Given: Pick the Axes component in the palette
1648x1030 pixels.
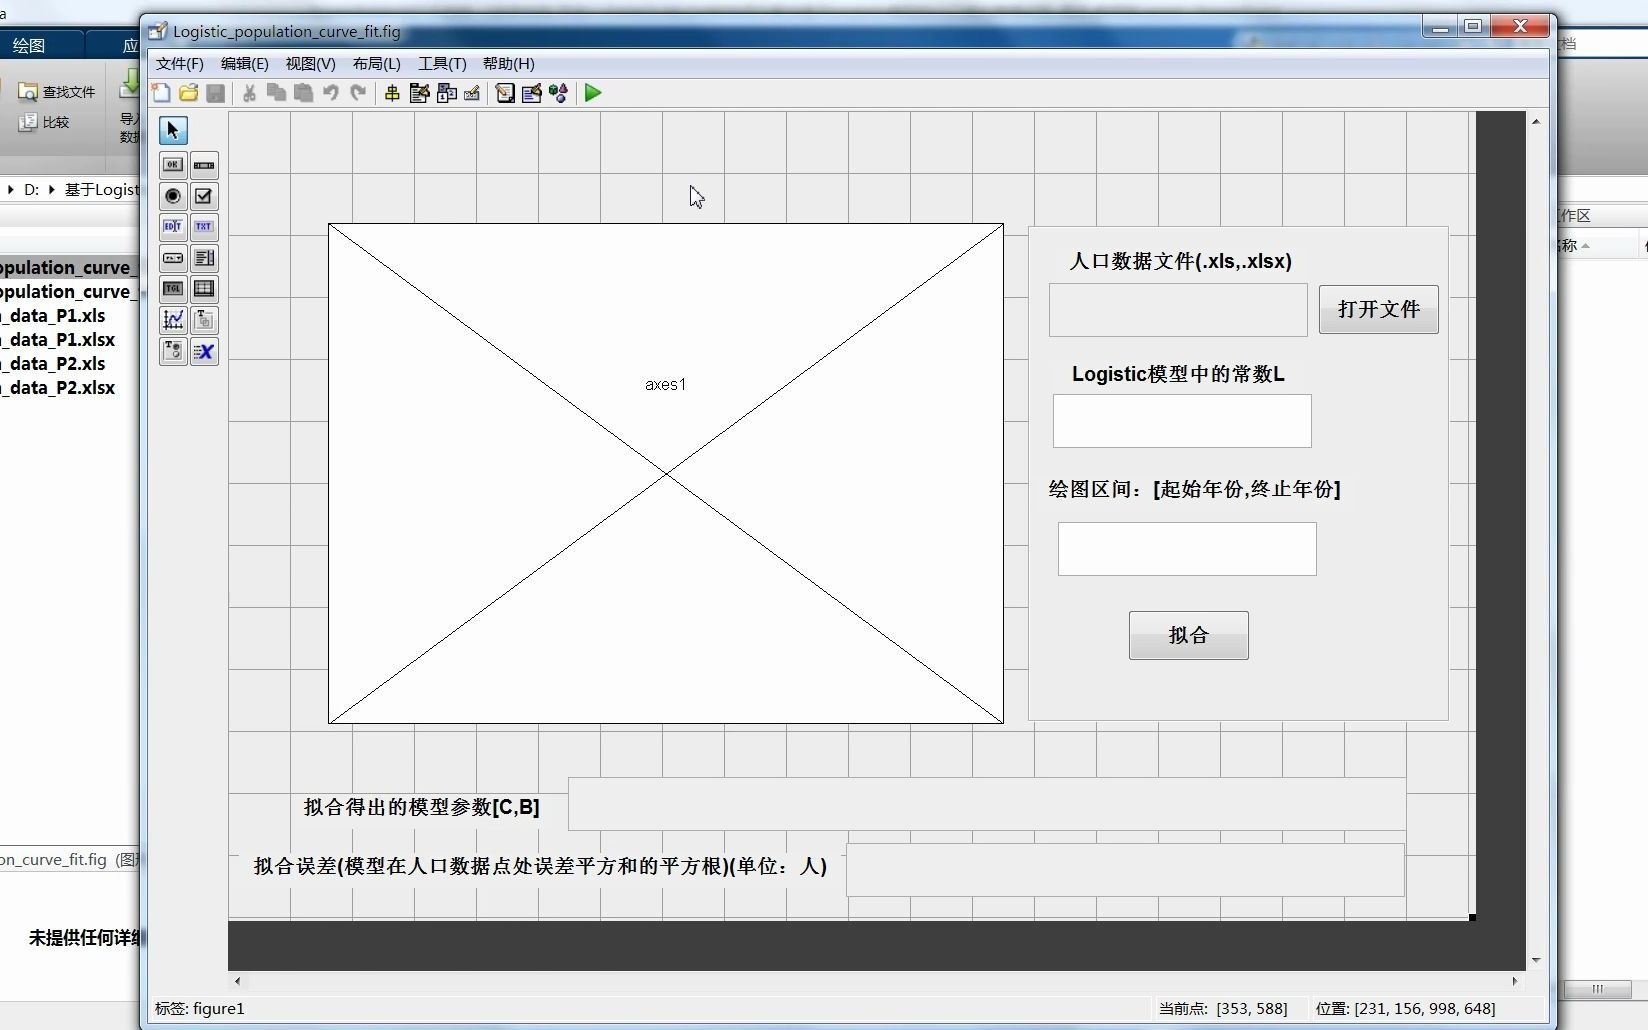Looking at the screenshot, I should coord(173,320).
